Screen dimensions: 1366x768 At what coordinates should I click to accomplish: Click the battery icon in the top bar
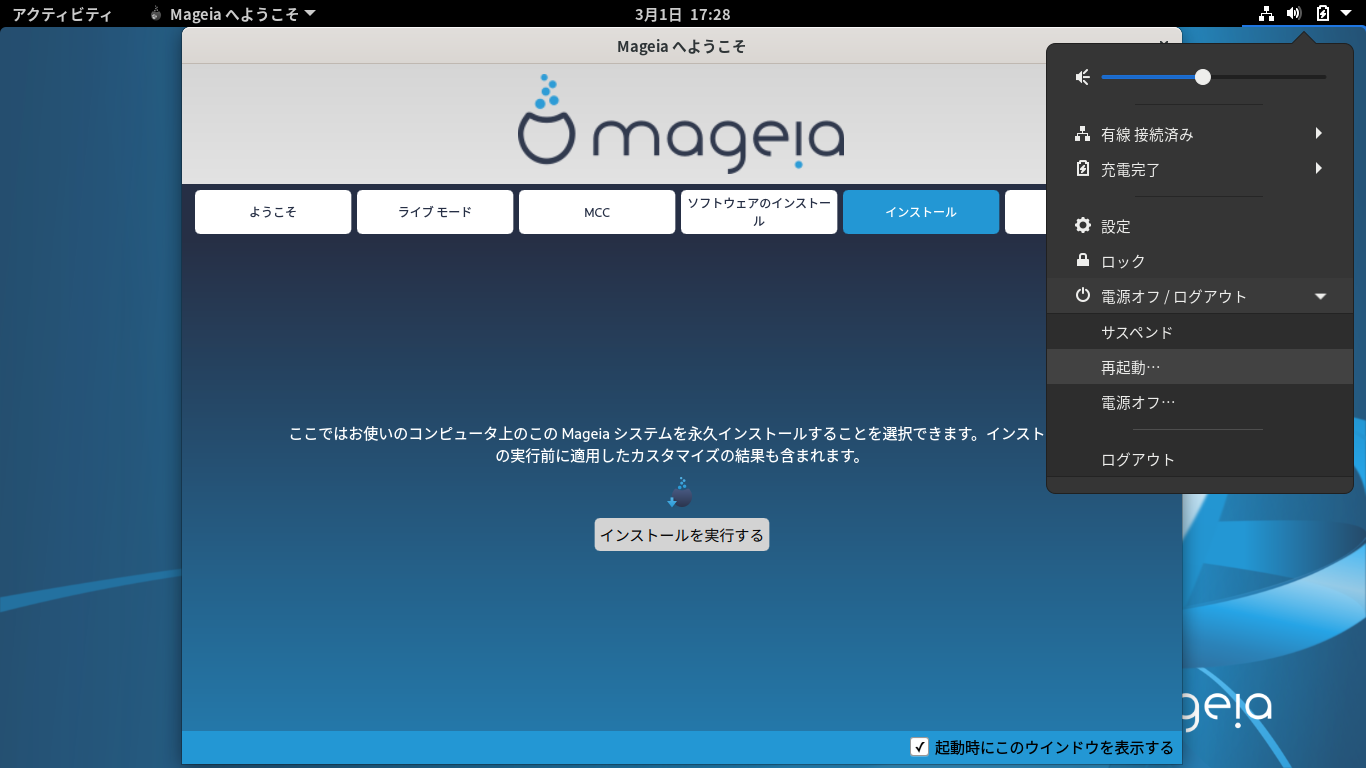pyautogui.click(x=1323, y=13)
